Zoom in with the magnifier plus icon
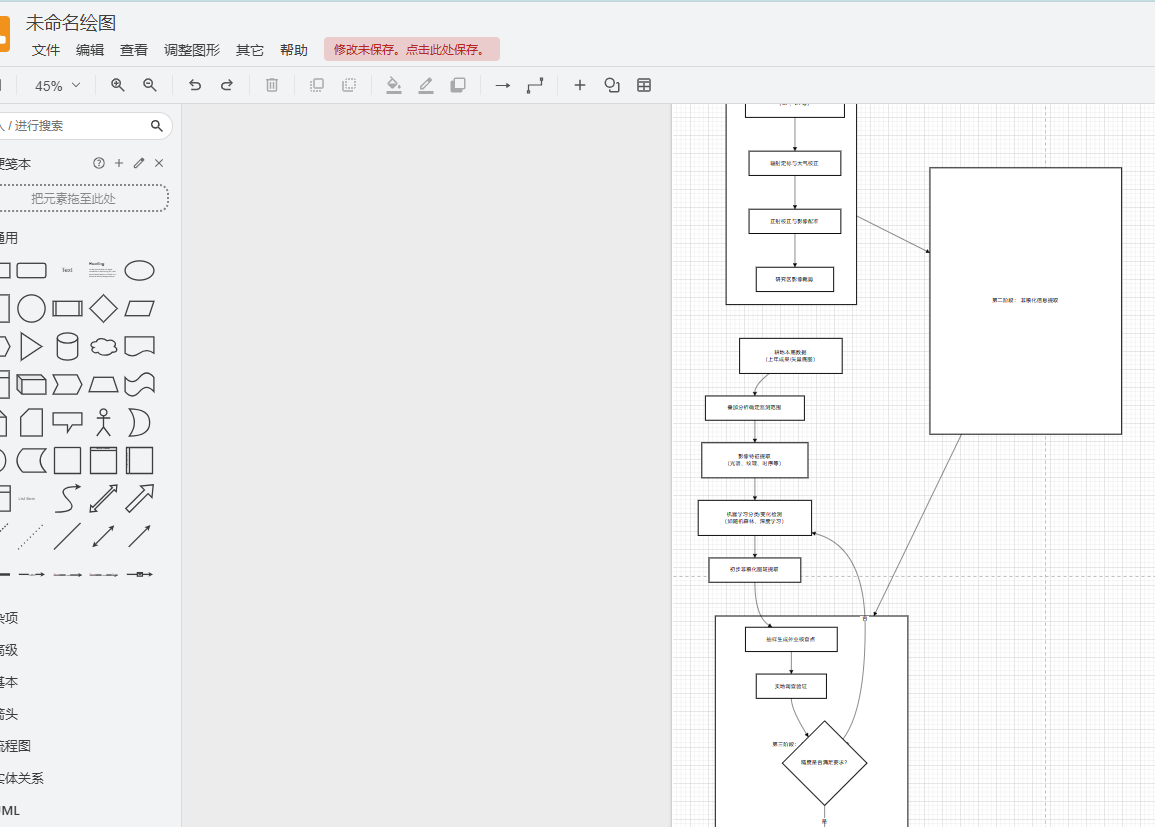This screenshot has width=1155, height=827. pos(117,85)
